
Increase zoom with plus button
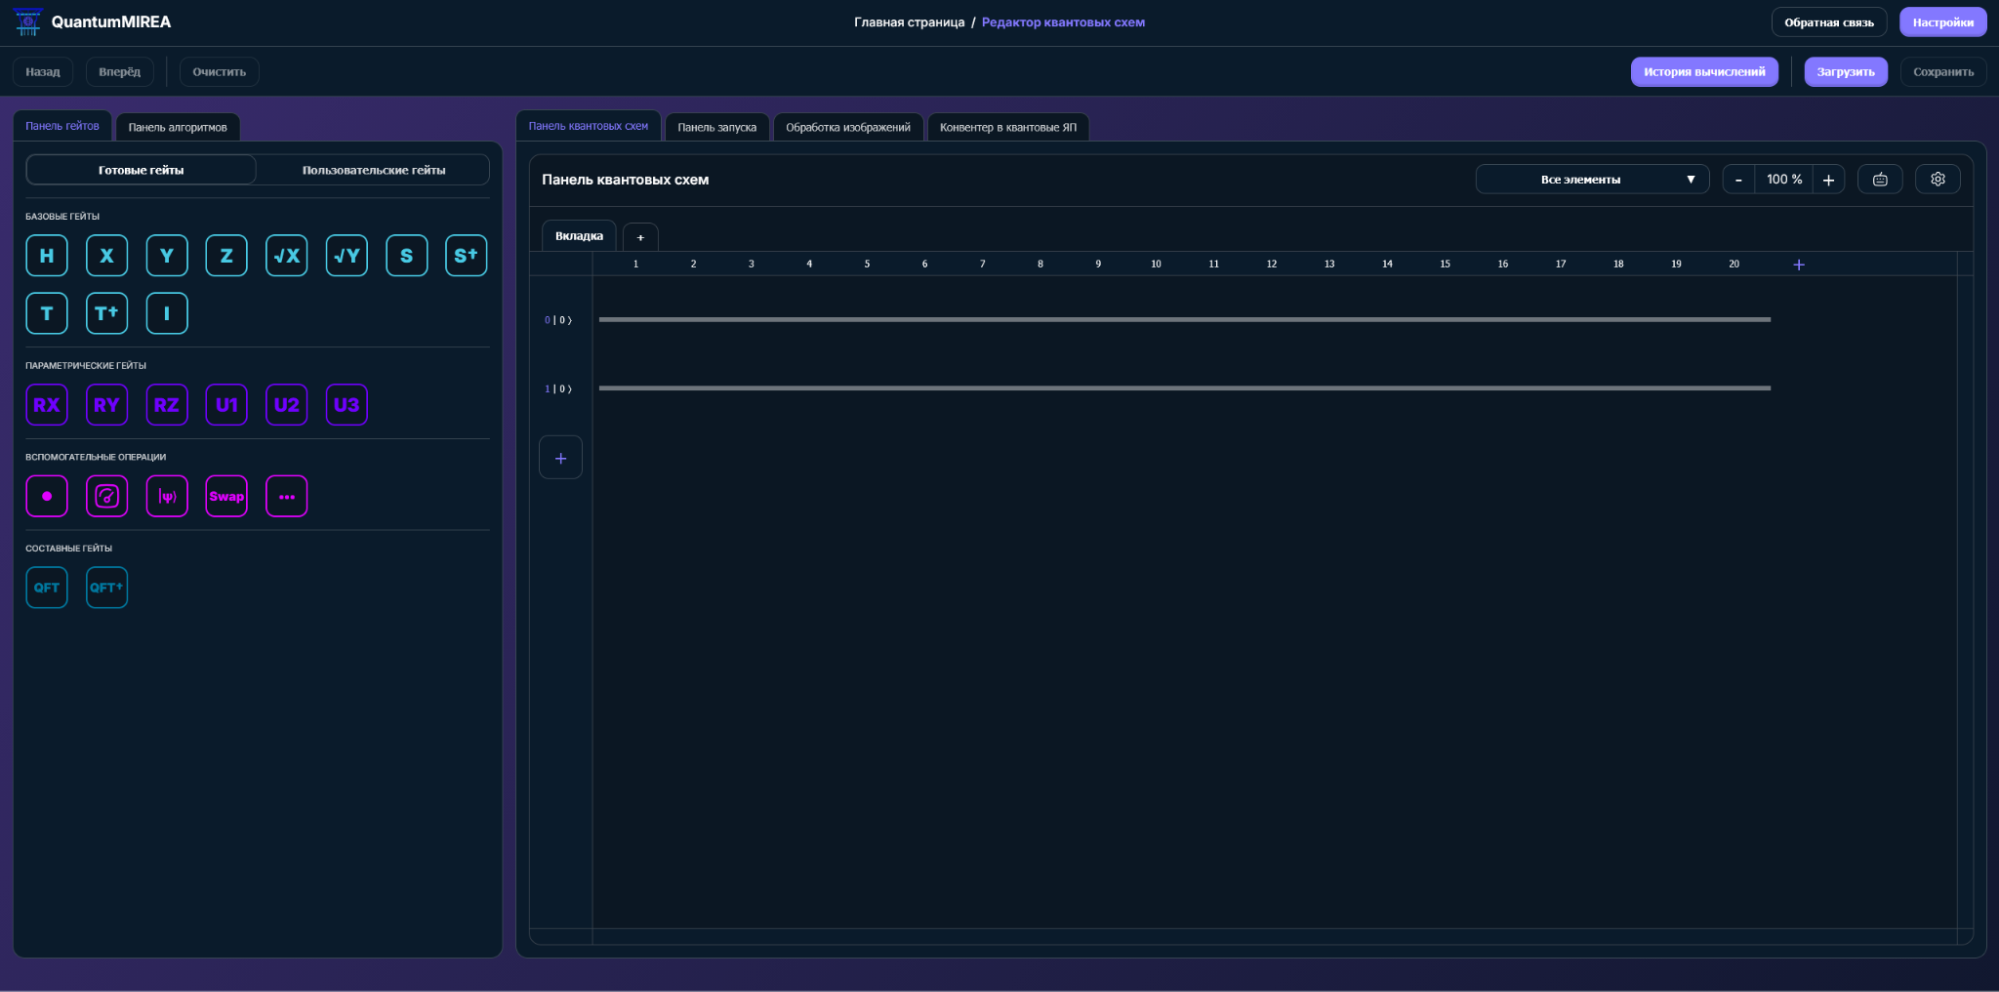coord(1828,179)
